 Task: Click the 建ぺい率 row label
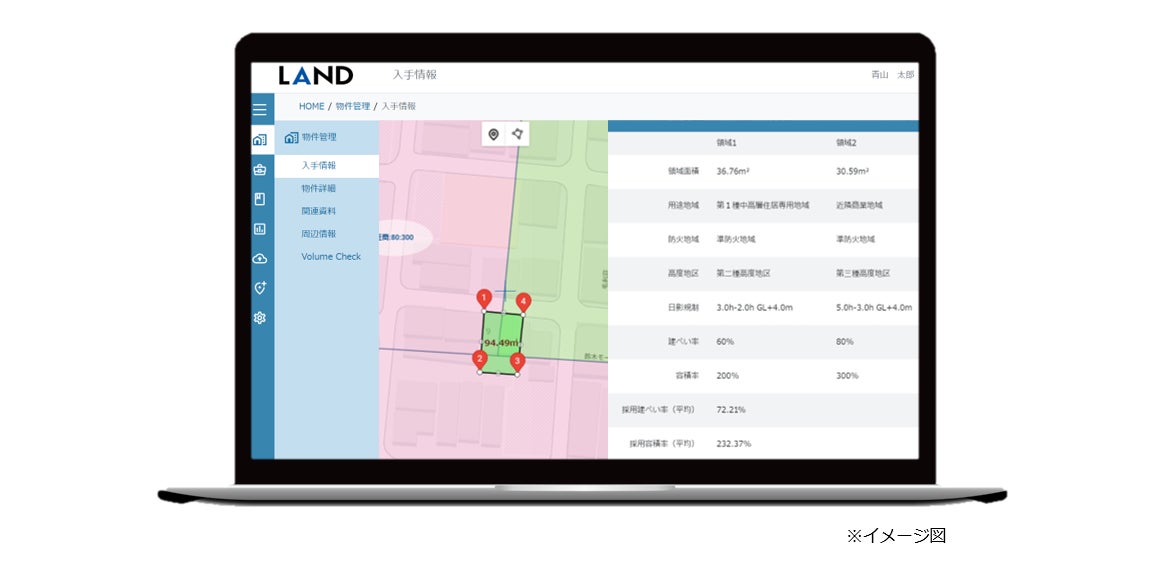(x=683, y=342)
